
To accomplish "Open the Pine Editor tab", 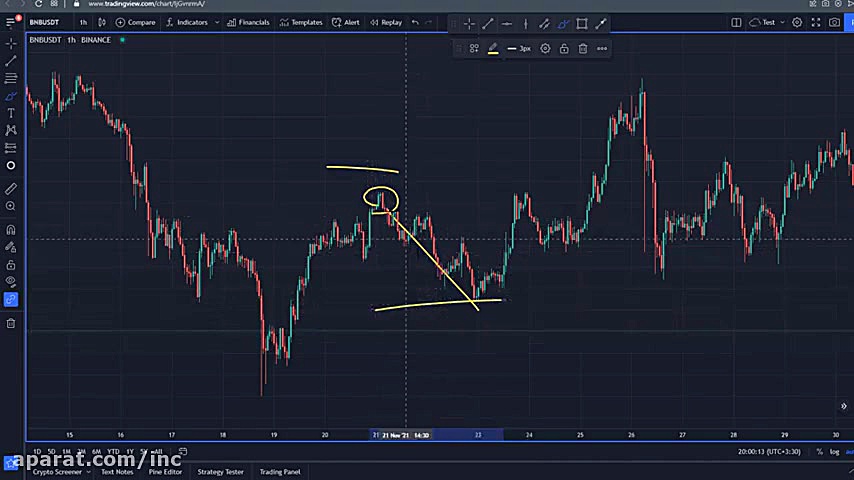I will [165, 472].
